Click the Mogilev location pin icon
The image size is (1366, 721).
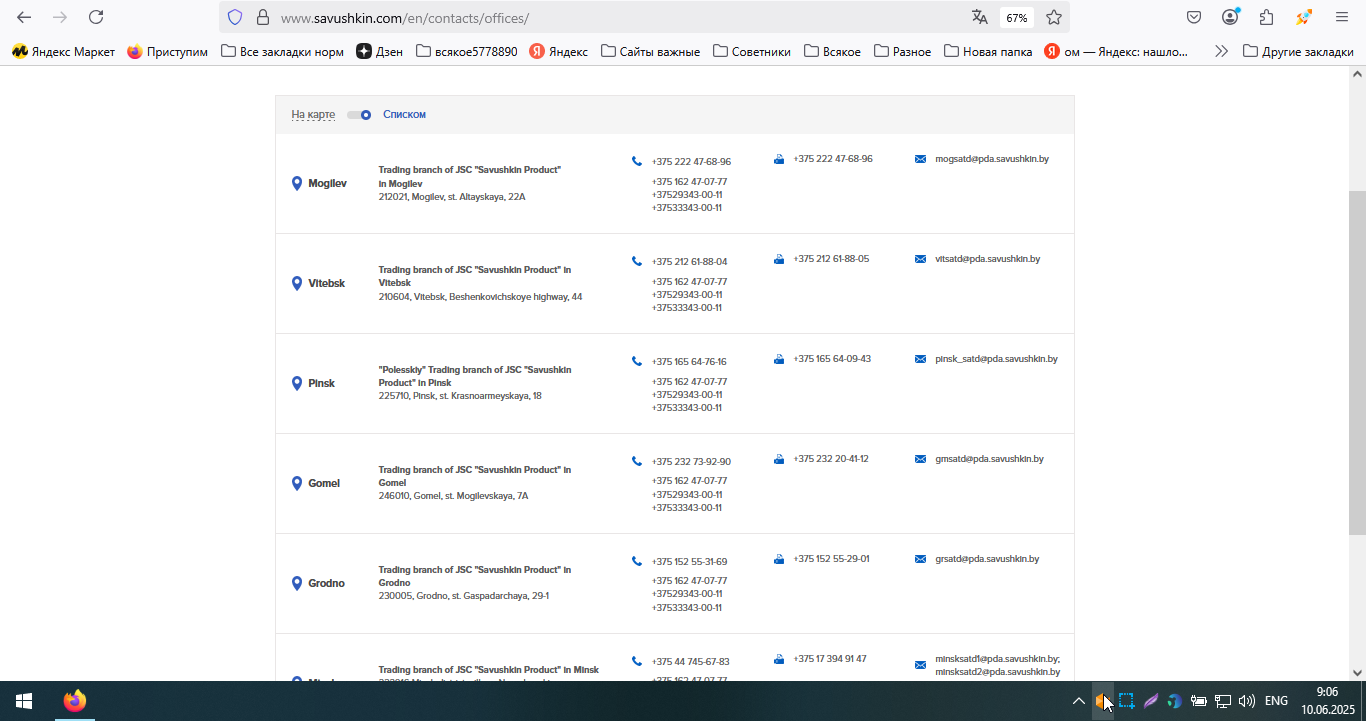(x=297, y=184)
